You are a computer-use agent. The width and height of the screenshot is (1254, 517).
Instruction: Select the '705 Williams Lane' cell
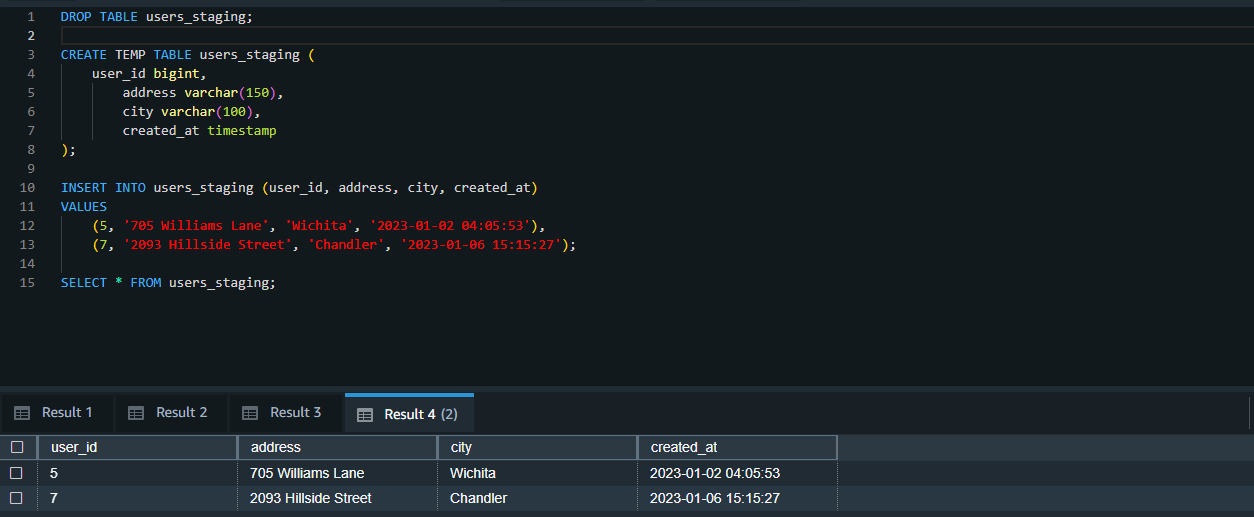pos(307,473)
